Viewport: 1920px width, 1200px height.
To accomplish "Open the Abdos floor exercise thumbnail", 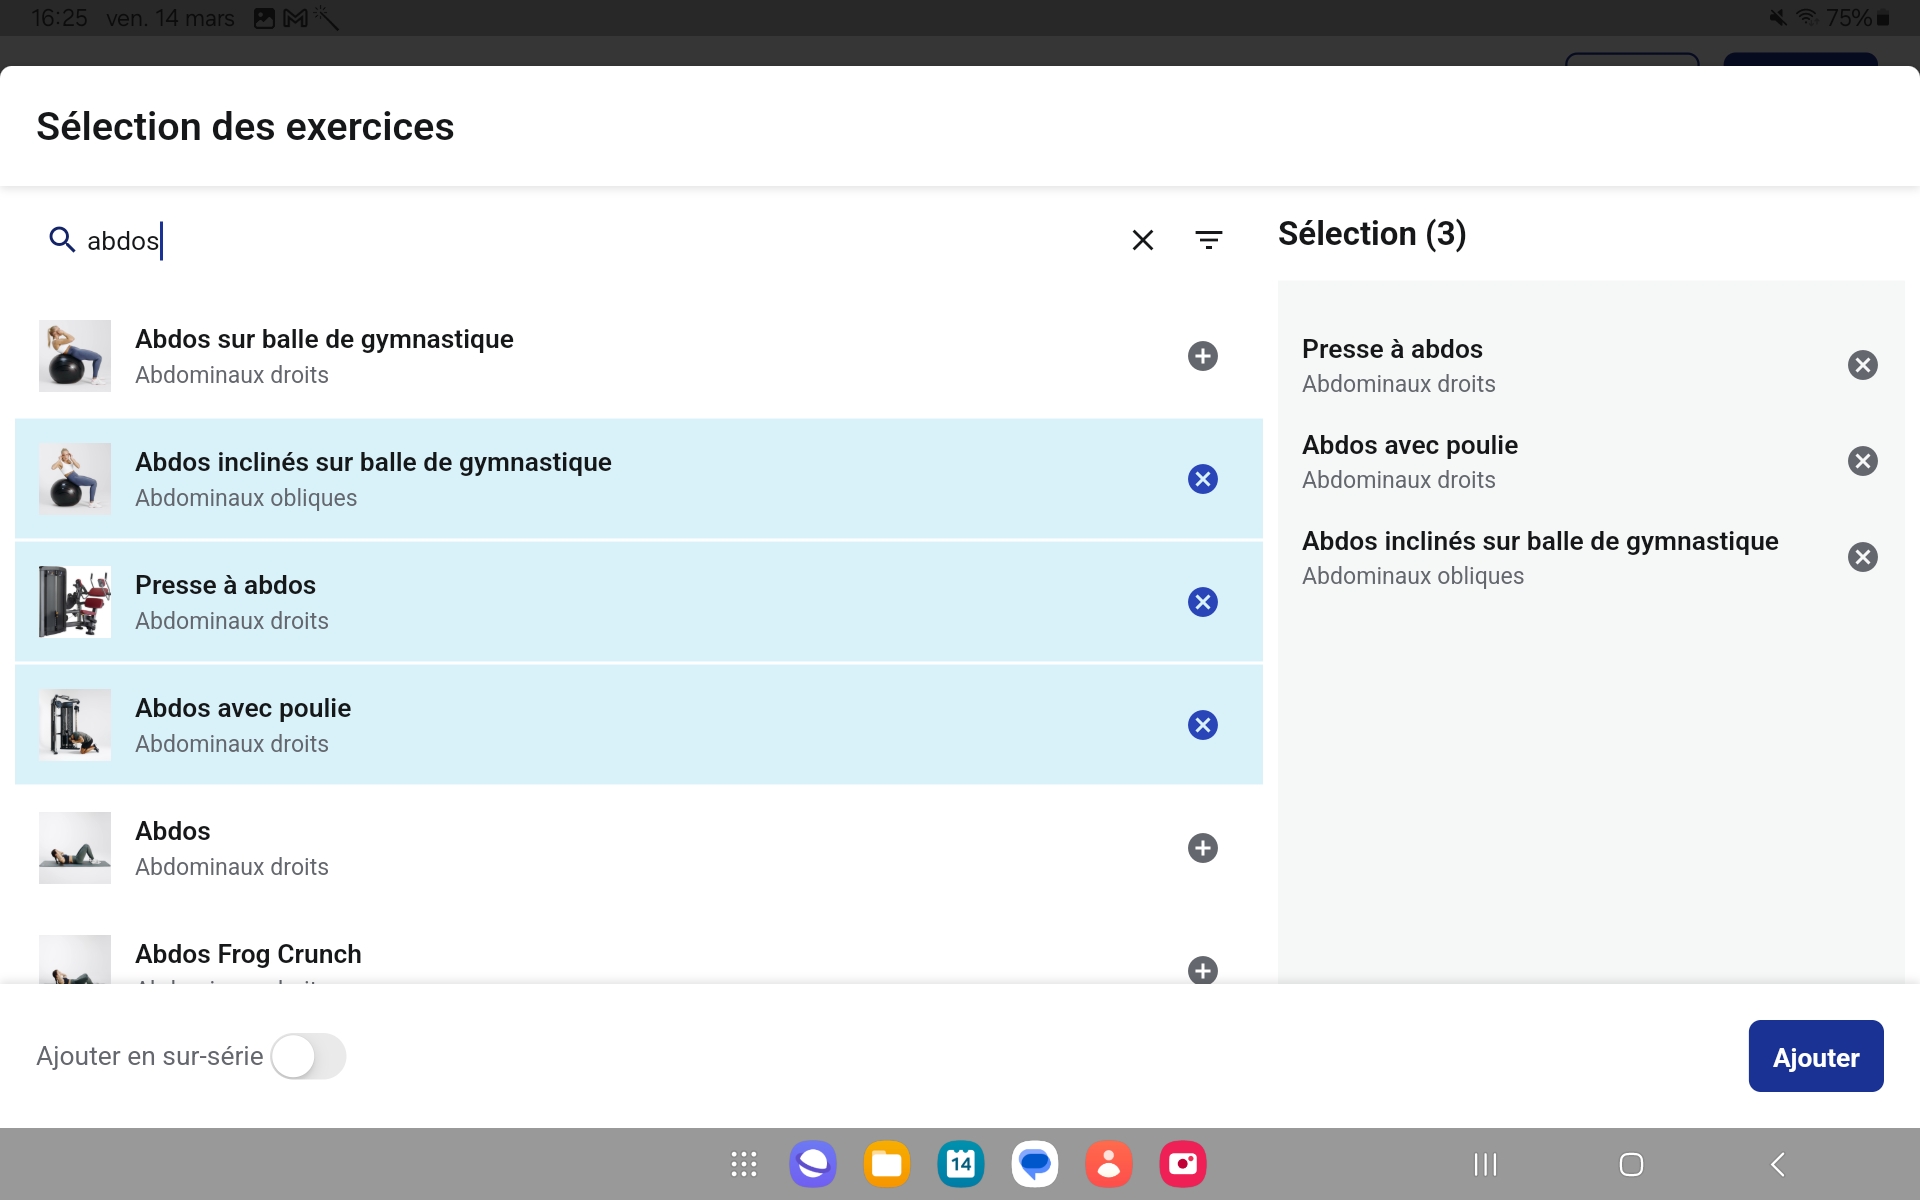I will click(75, 848).
